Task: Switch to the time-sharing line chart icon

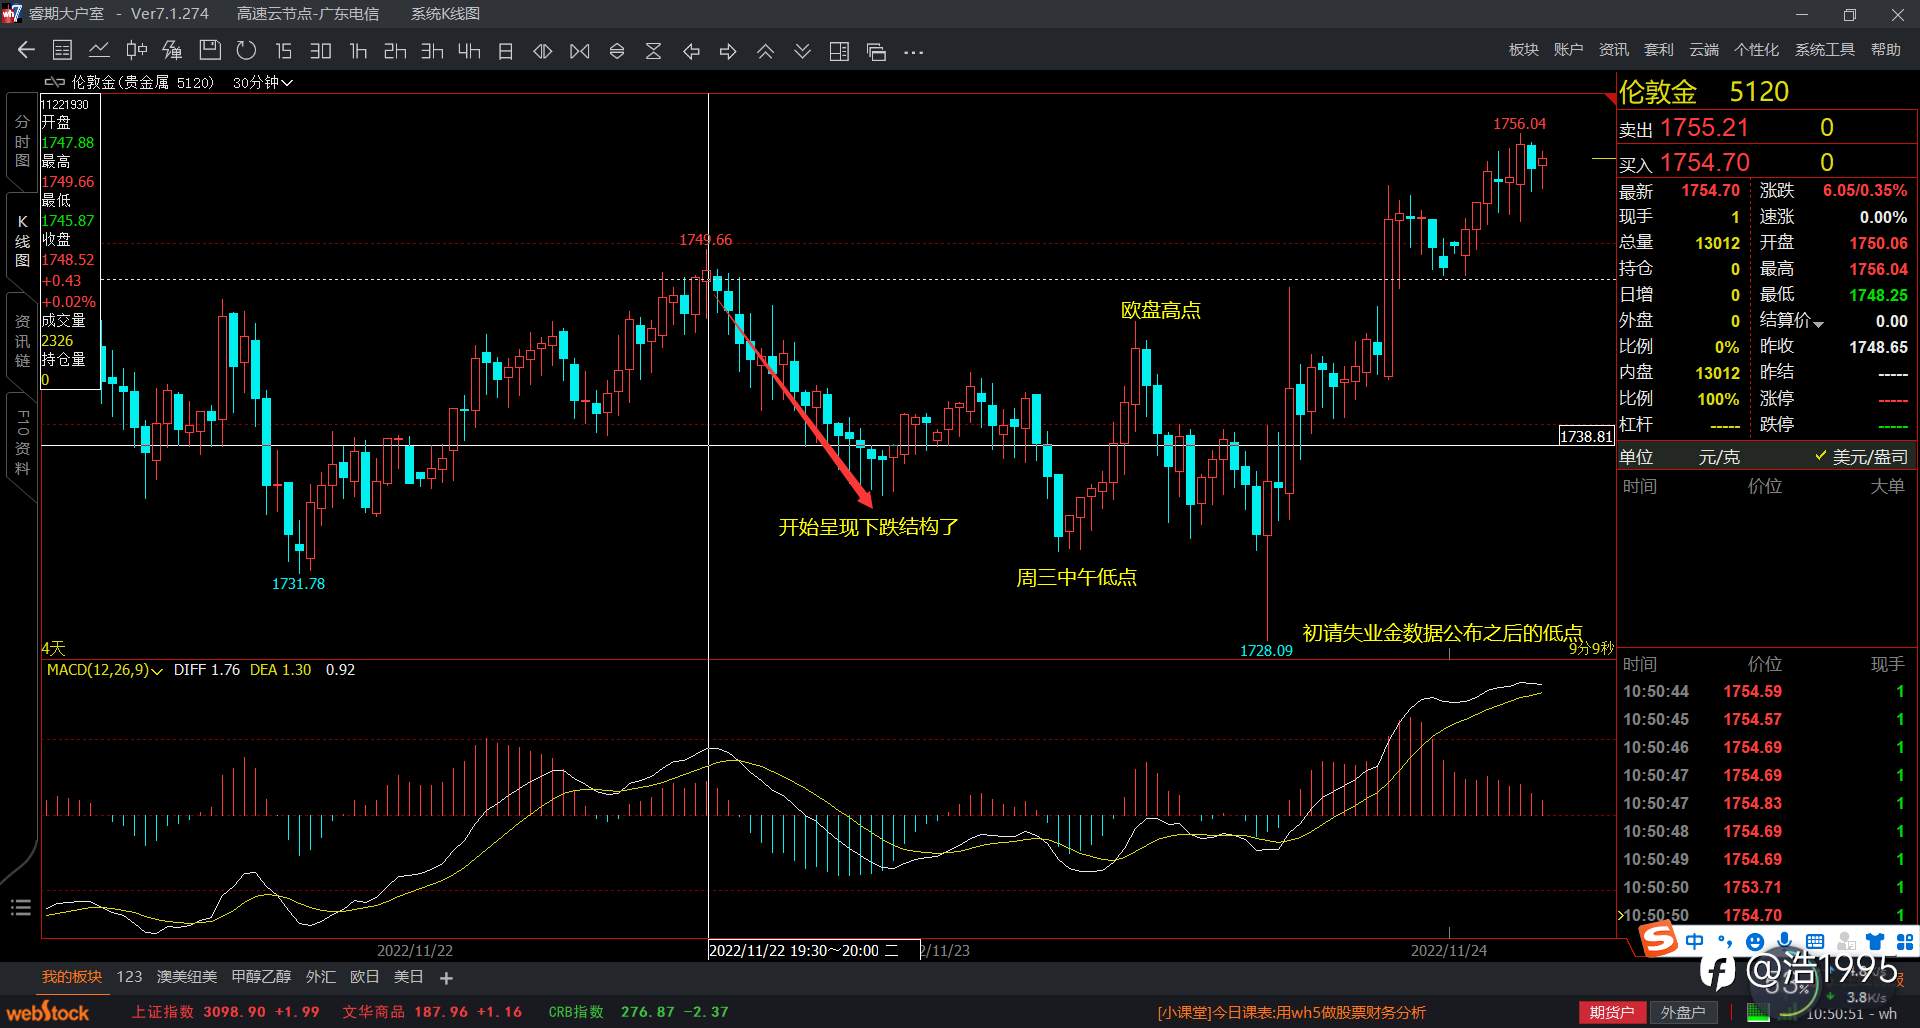Action: click(x=99, y=50)
